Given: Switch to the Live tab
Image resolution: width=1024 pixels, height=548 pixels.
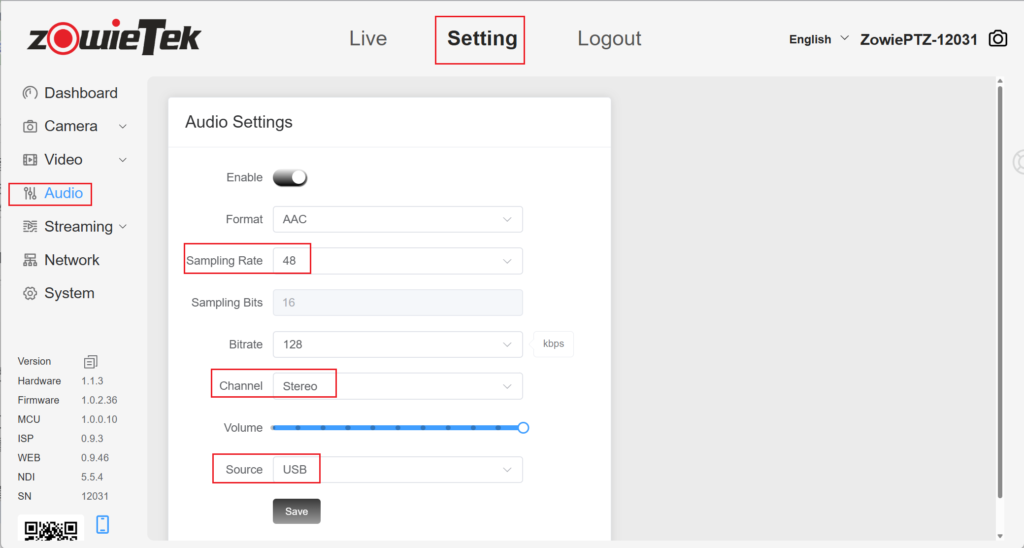Looking at the screenshot, I should click(367, 39).
